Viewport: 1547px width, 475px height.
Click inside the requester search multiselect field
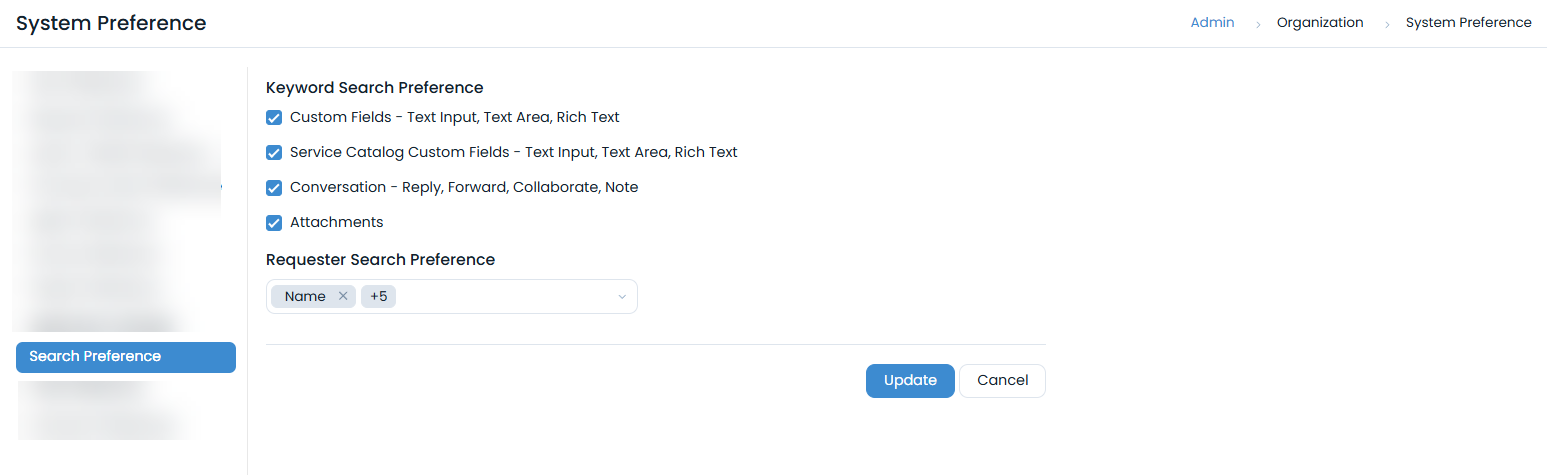point(500,297)
